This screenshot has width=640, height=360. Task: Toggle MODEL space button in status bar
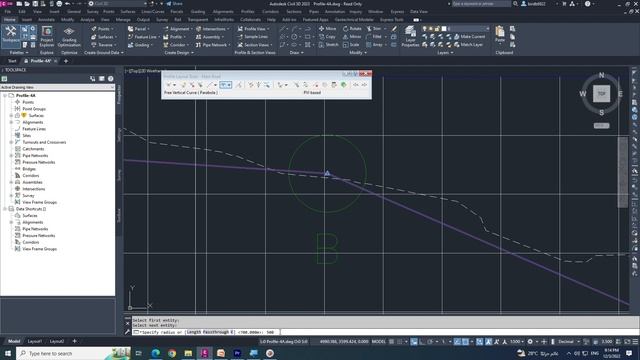(378, 341)
